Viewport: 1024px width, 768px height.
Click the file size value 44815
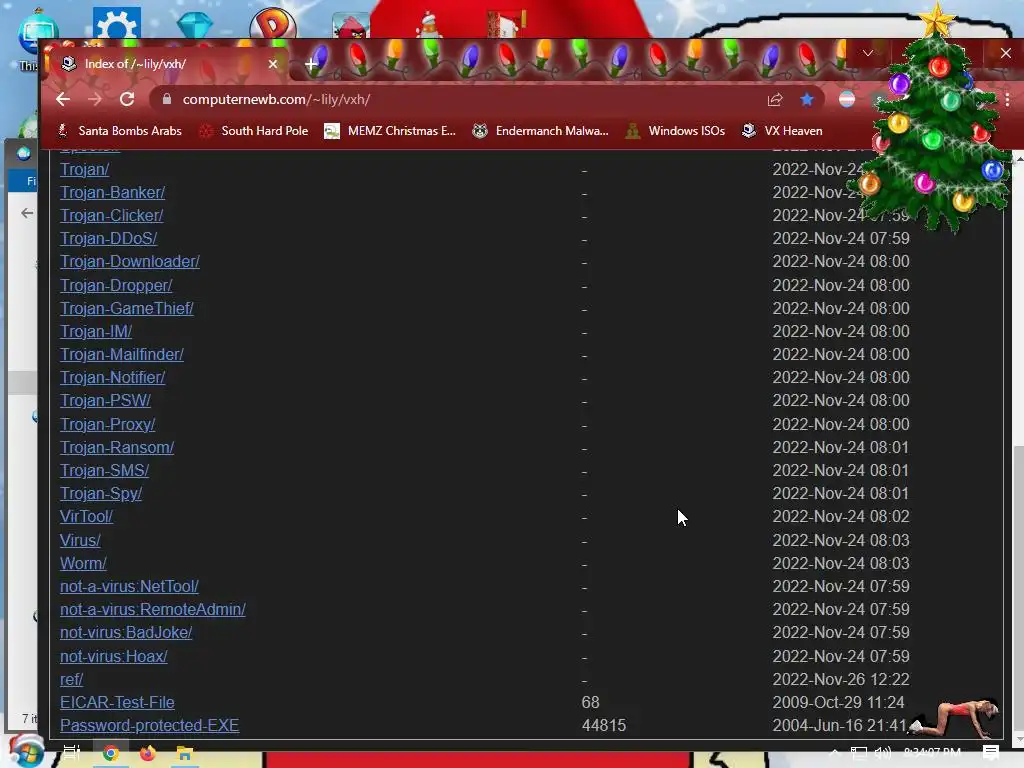pyautogui.click(x=603, y=725)
